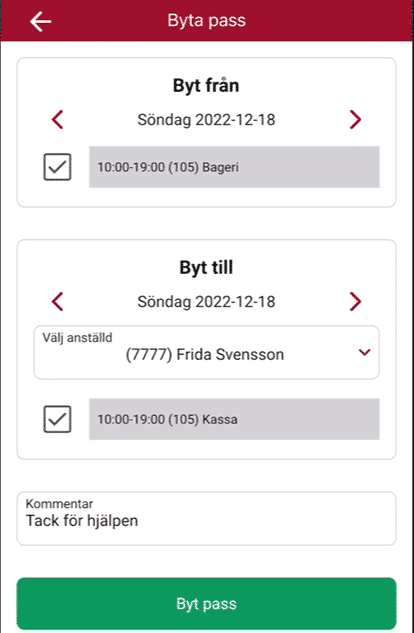
Task: Click the Byt till date Söndag 2022-12-18
Action: pos(206,302)
